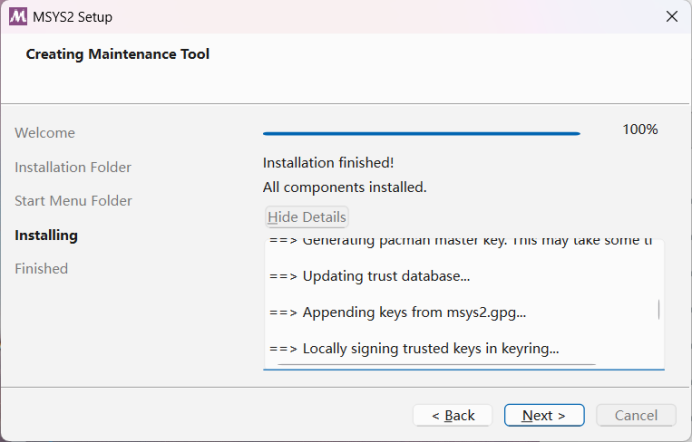Select the Start Menu Folder step
This screenshot has width=692, height=443.
click(73, 201)
